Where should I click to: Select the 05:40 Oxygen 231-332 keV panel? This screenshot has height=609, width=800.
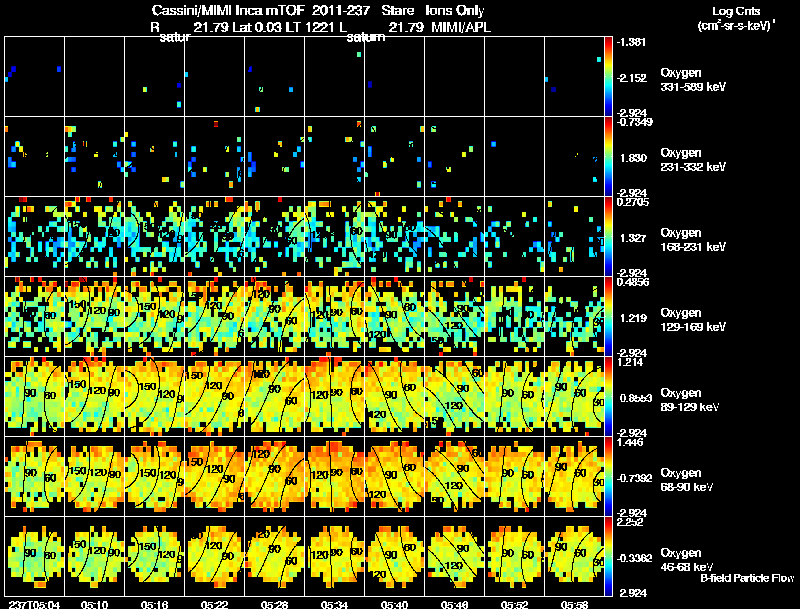394,156
